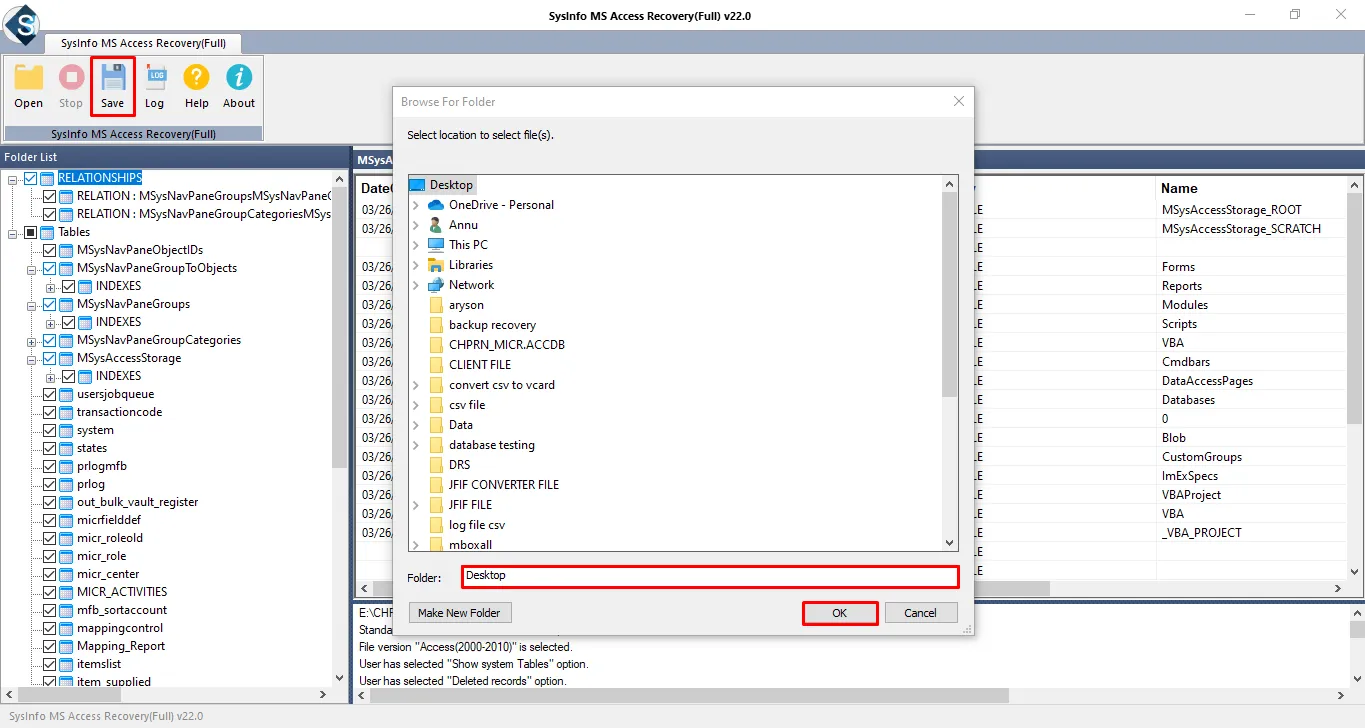Toggle the Tables checkbox
Image resolution: width=1365 pixels, height=728 pixels.
coord(30,232)
